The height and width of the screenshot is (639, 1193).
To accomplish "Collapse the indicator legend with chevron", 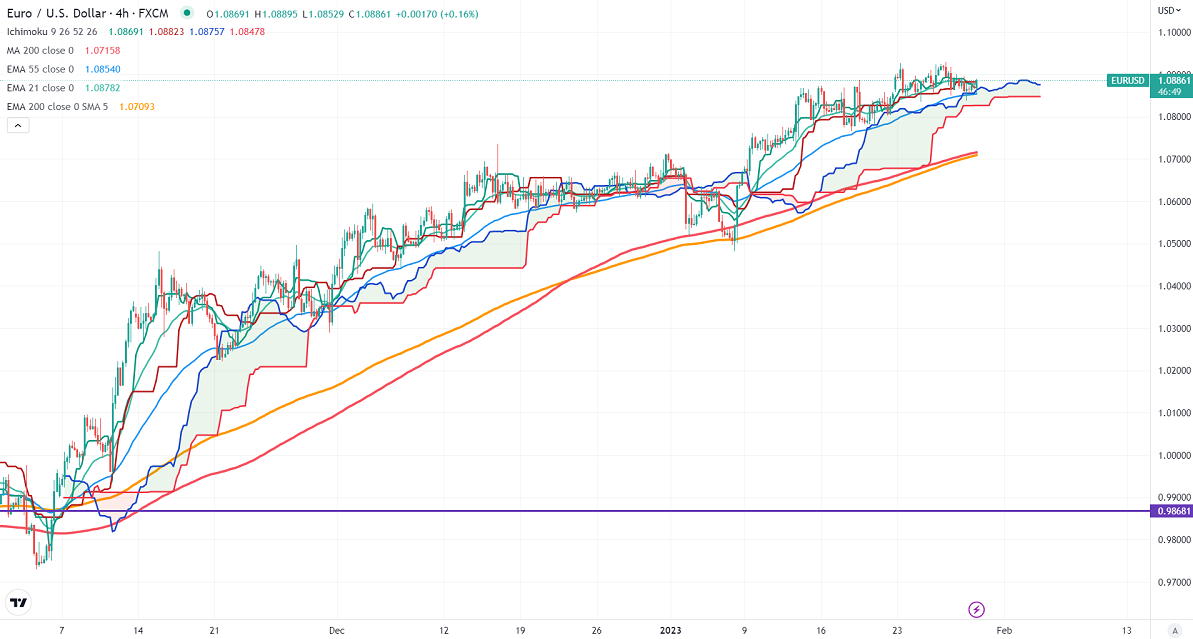I will pyautogui.click(x=18, y=125).
